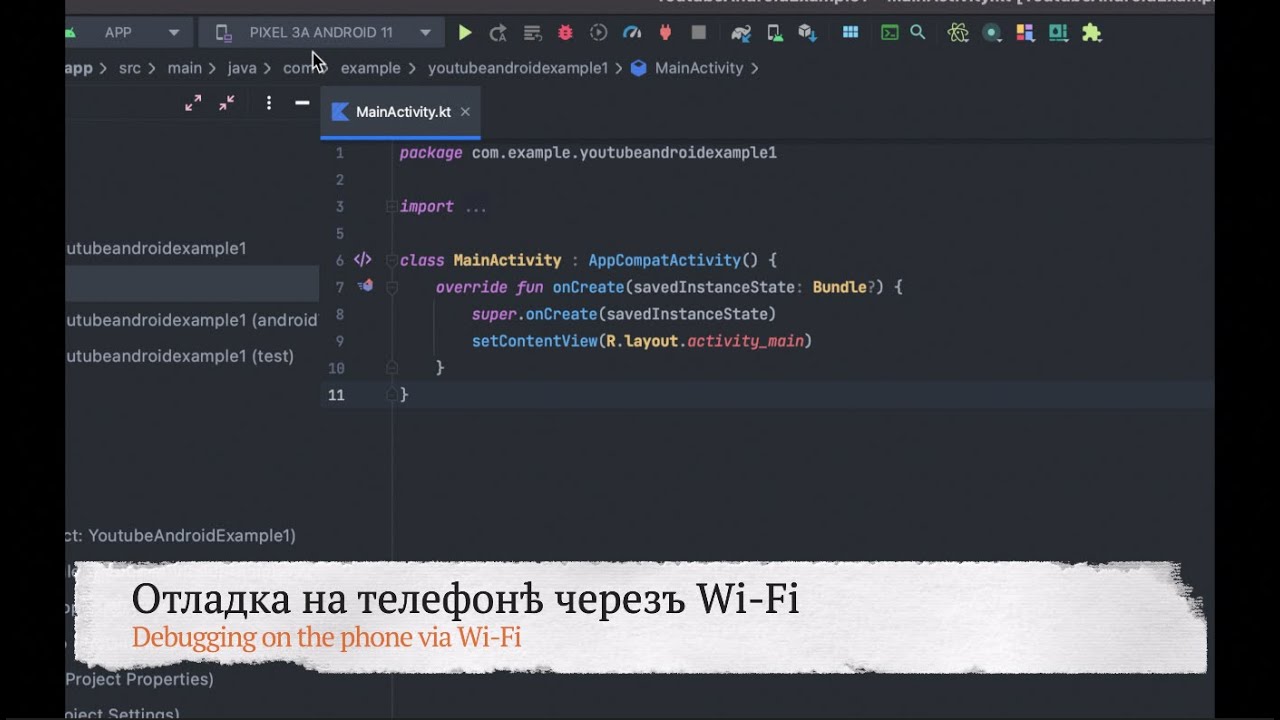The image size is (1280, 720).
Task: Run the app with the green play button
Action: tap(465, 33)
